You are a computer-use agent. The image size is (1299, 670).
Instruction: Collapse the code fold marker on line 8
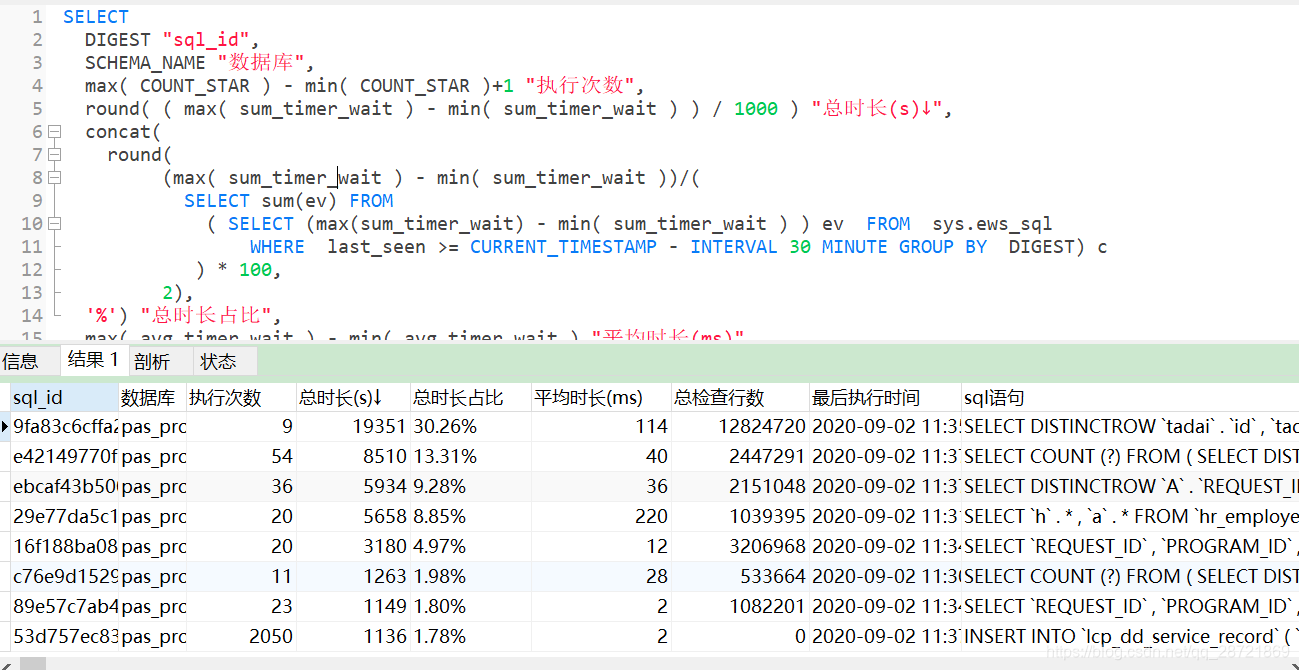tap(55, 178)
